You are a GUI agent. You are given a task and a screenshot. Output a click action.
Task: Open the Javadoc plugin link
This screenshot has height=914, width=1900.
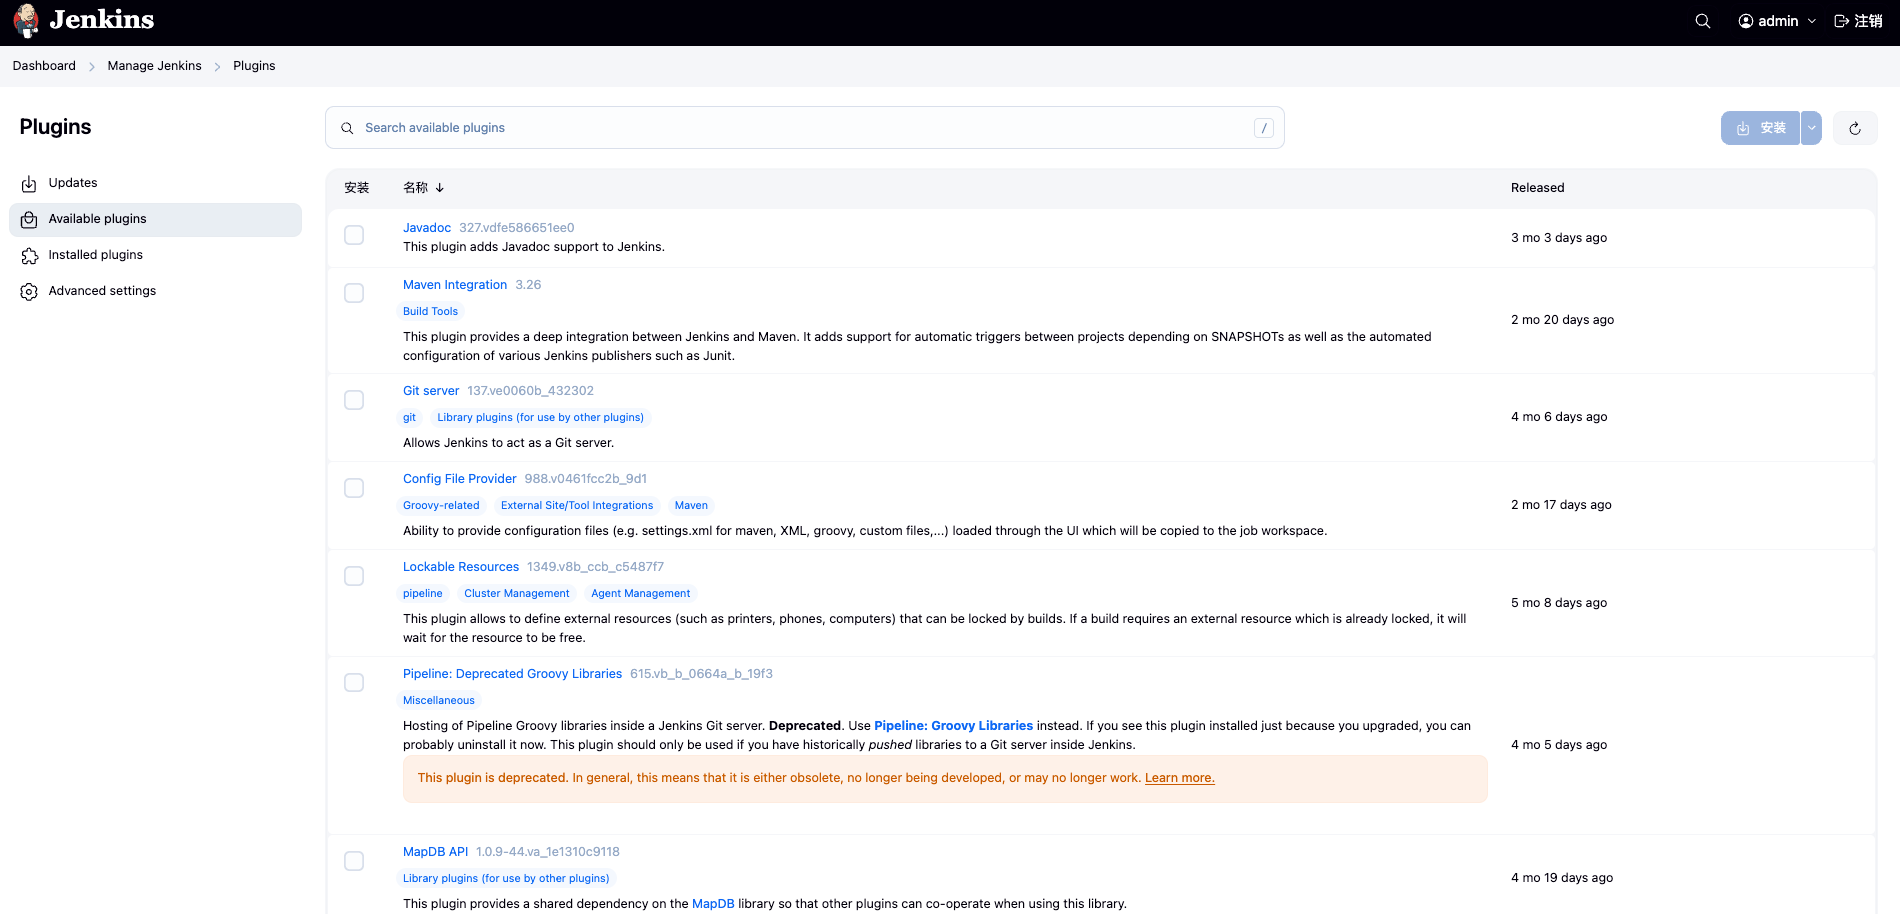pyautogui.click(x=427, y=228)
